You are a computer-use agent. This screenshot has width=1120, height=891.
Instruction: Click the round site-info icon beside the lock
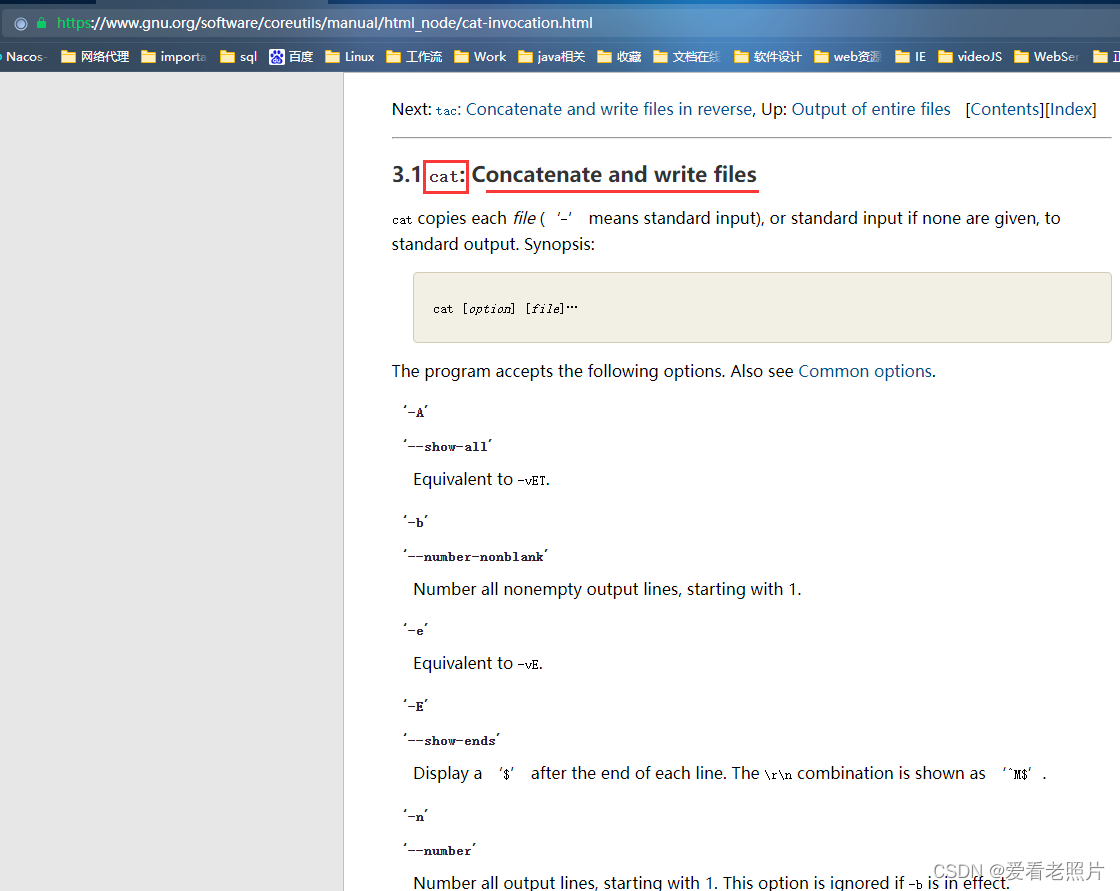(21, 23)
